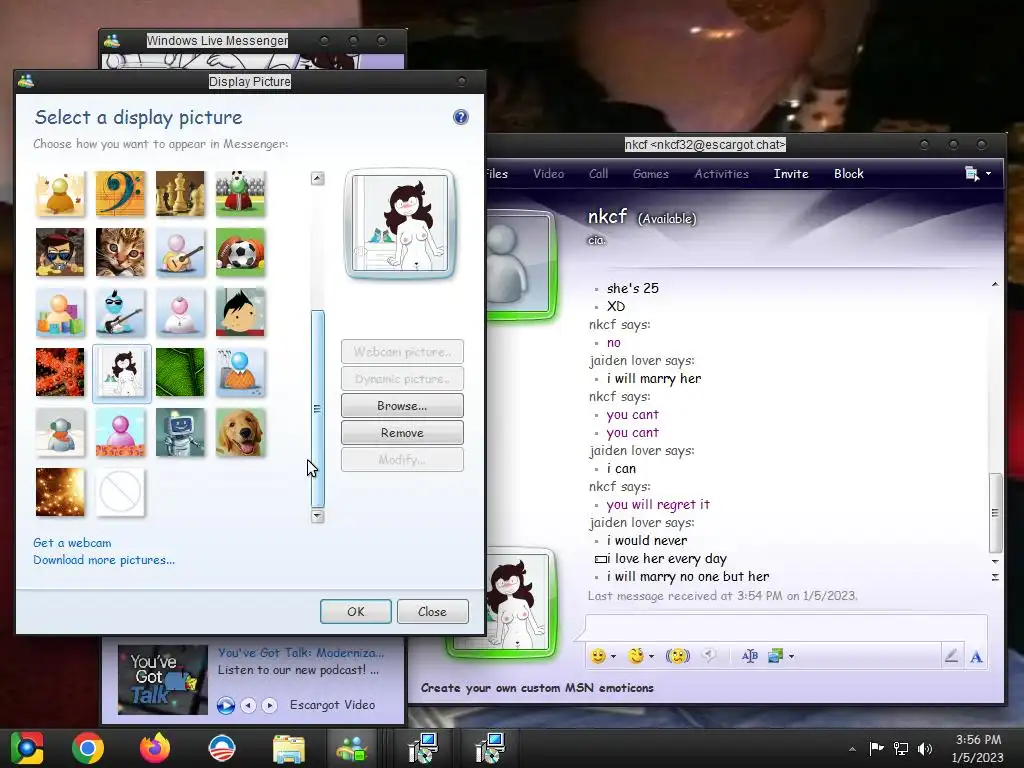The width and height of the screenshot is (1024, 768).
Task: Open the Display Picture help icon
Action: pos(460,117)
